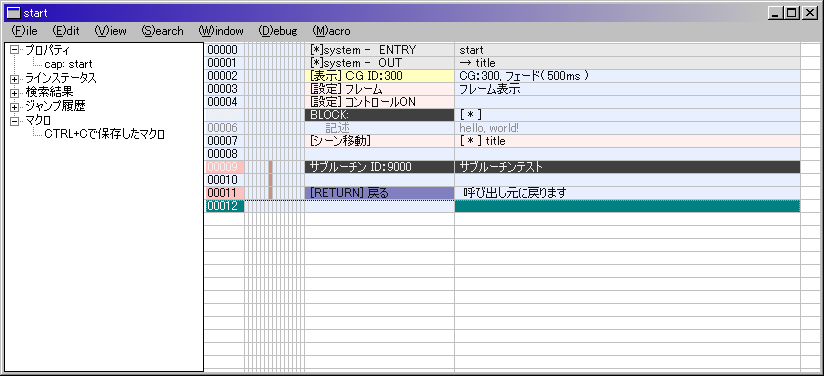Click line number 00001
This screenshot has height=376, width=824.
click(224, 63)
